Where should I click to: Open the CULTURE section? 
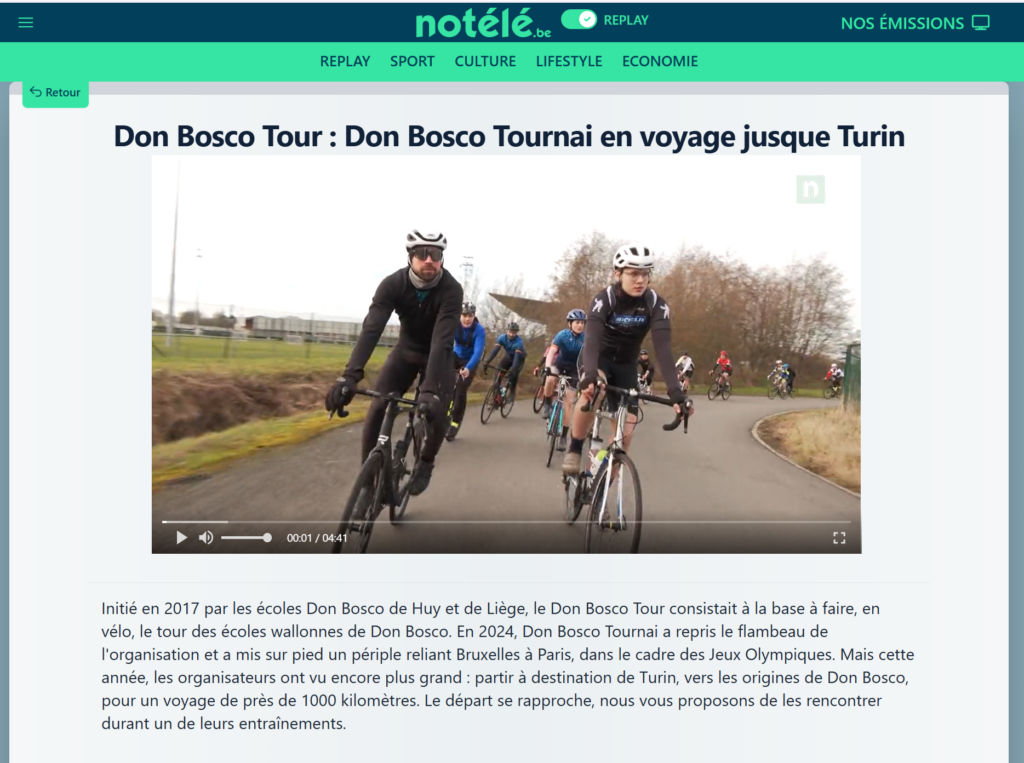485,61
